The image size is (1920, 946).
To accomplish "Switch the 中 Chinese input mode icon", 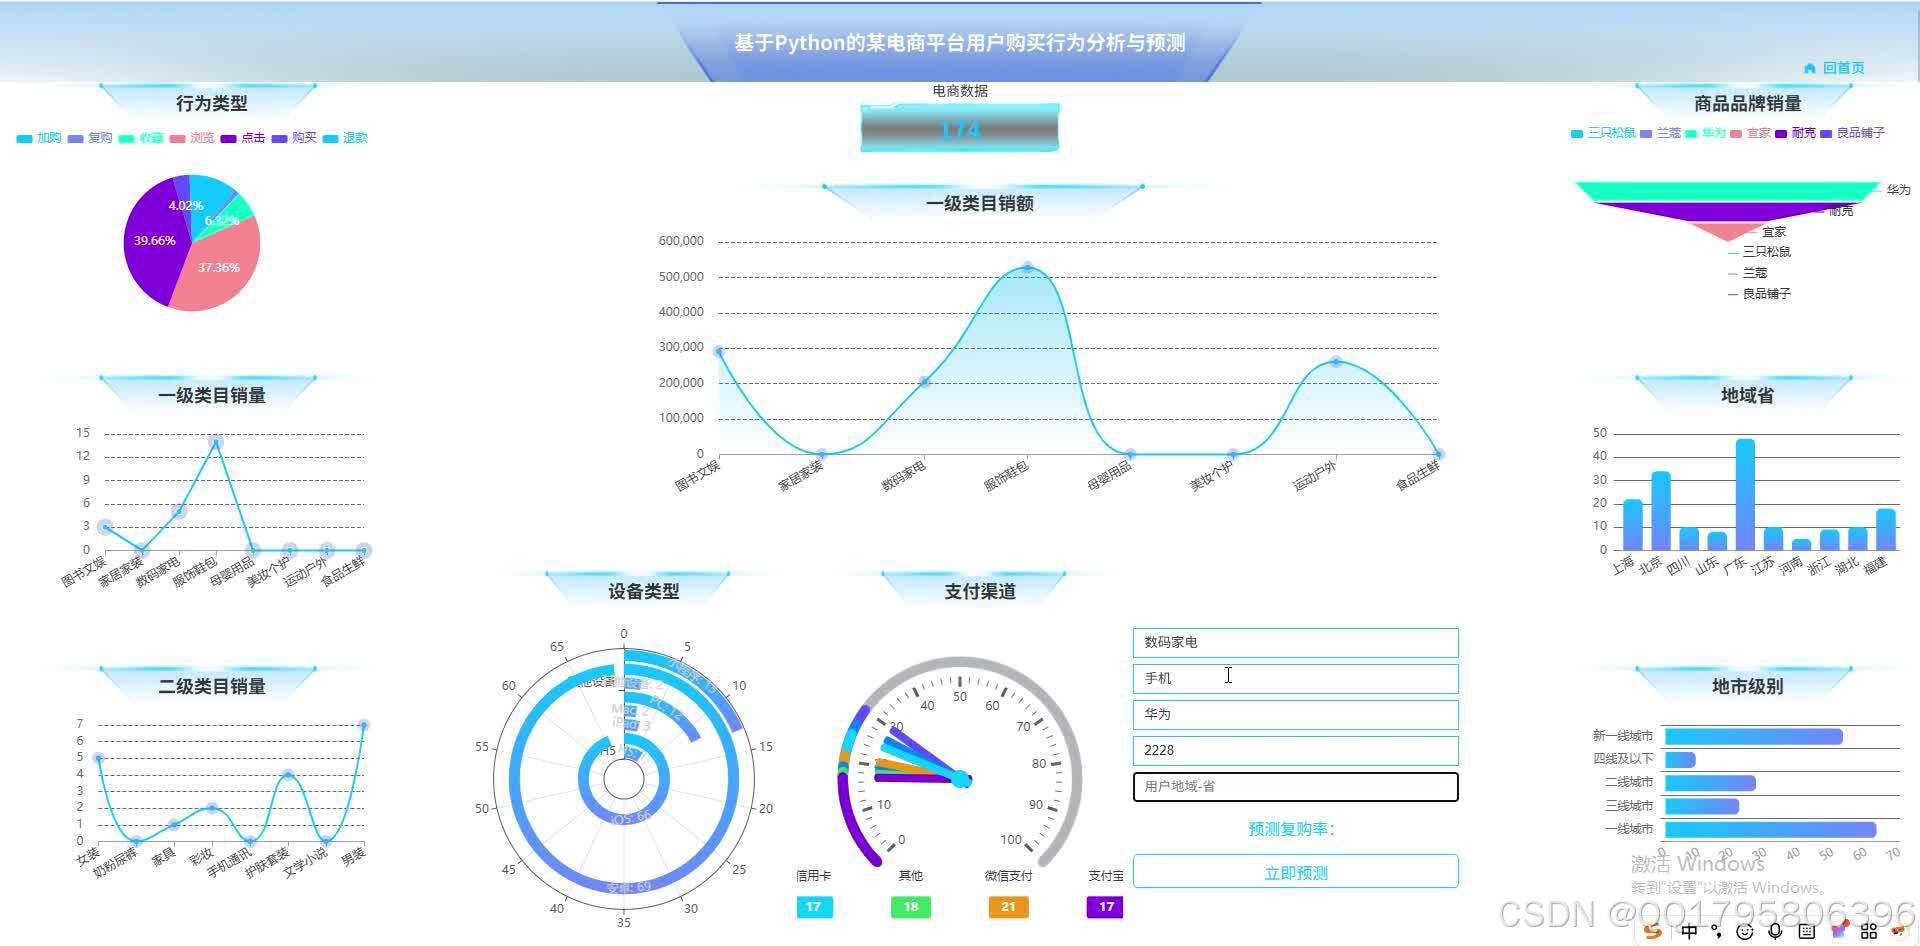I will coord(1689,931).
